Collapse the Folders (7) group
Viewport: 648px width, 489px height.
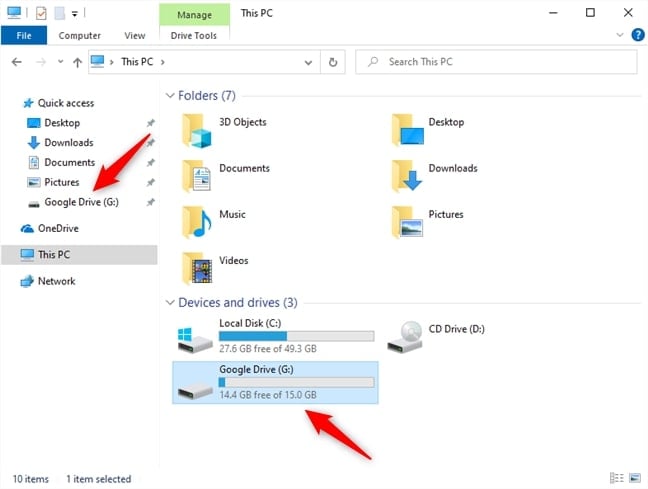[169, 95]
